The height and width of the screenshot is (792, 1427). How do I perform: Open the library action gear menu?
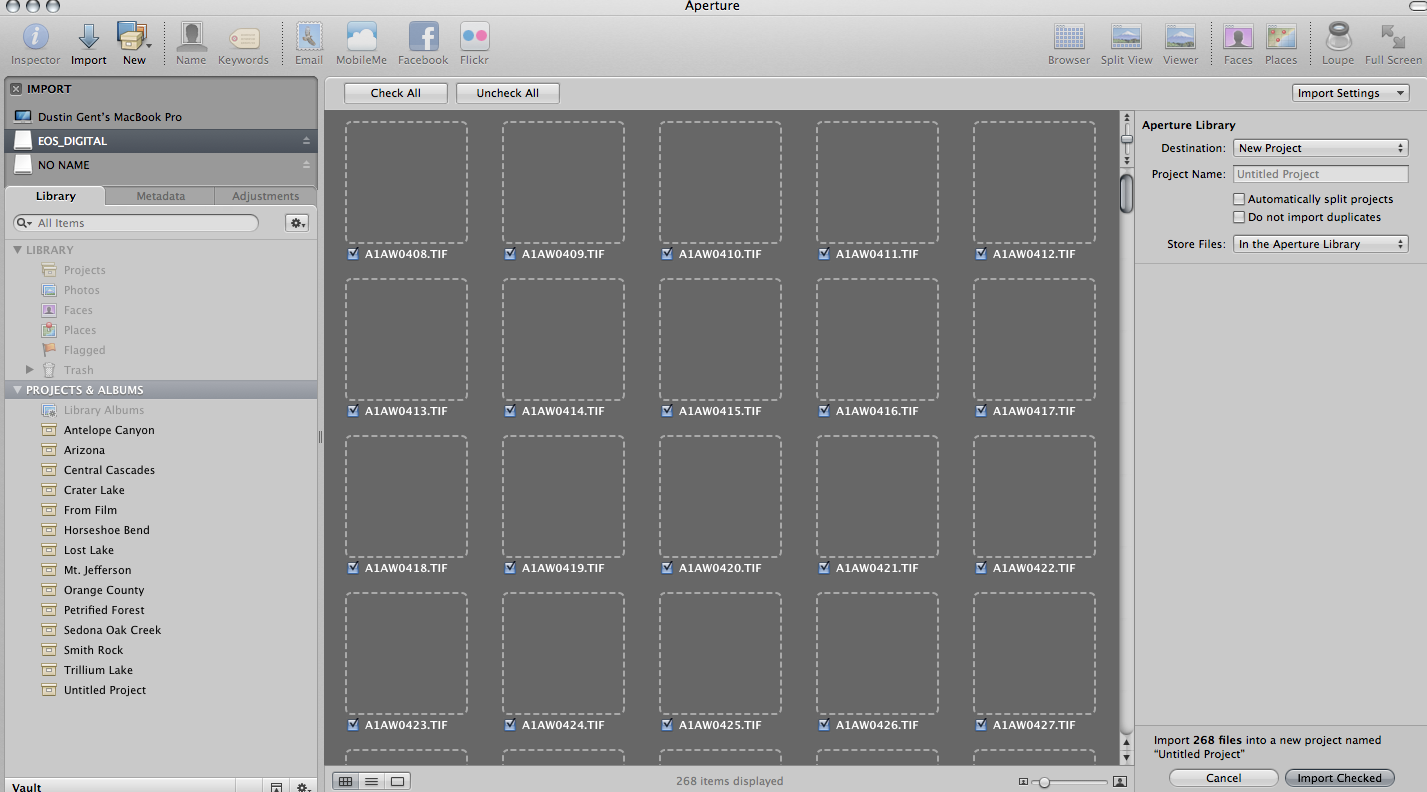click(297, 223)
